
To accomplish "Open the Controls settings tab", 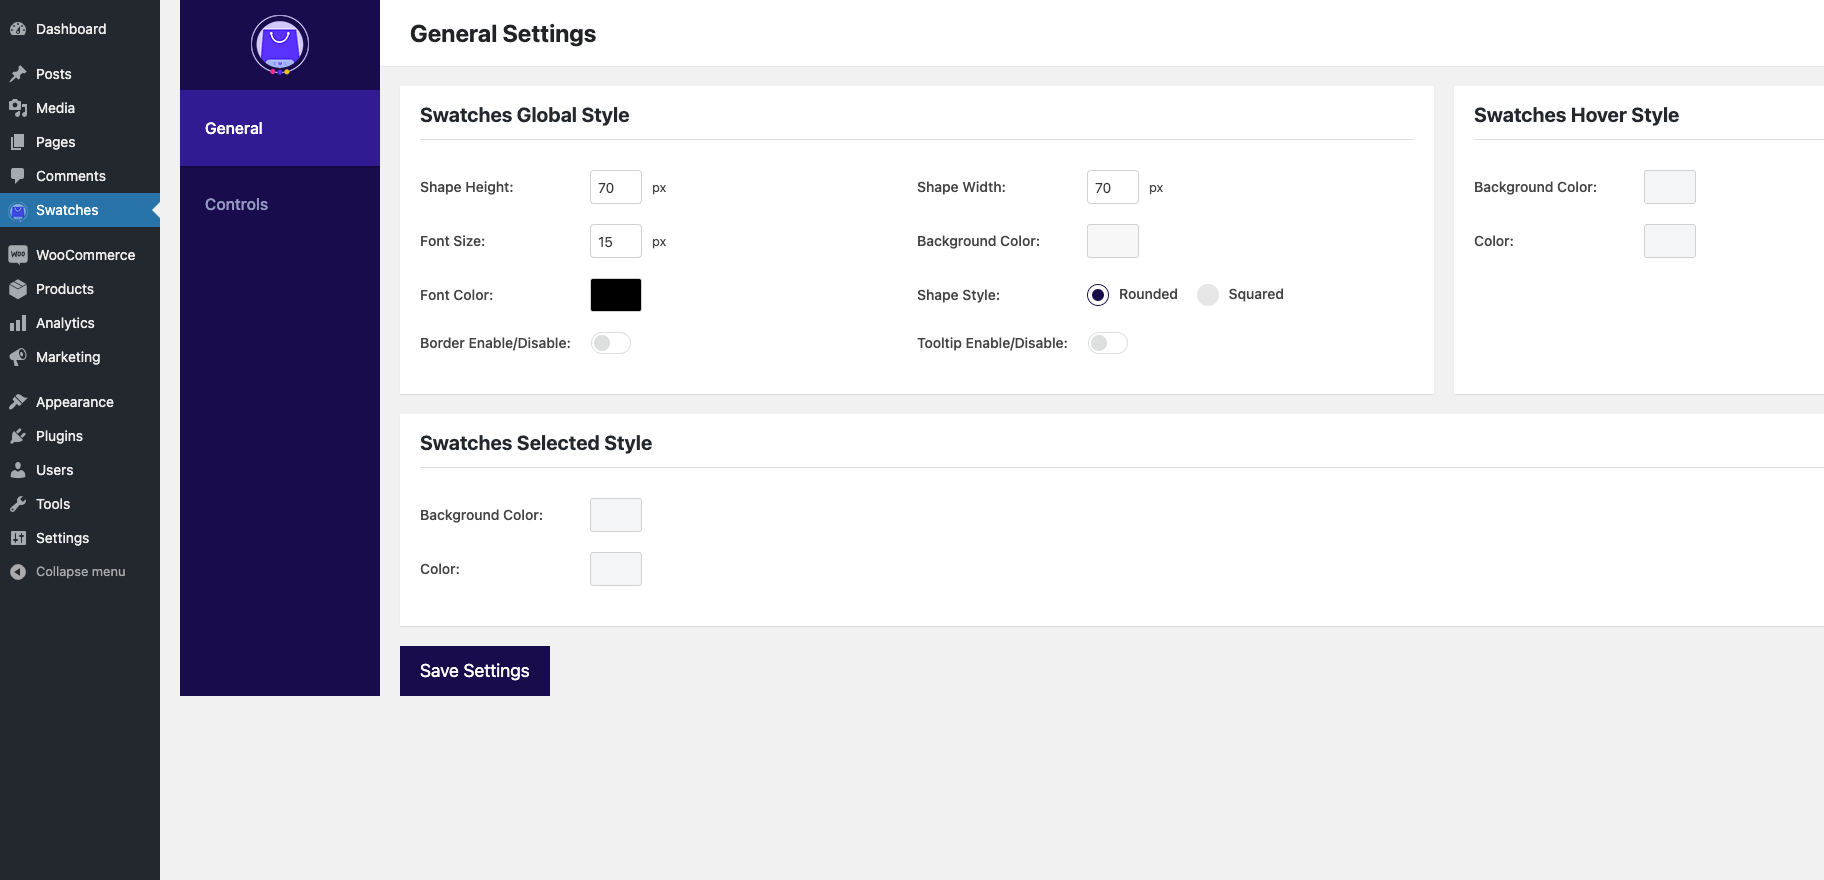I will [x=280, y=204].
